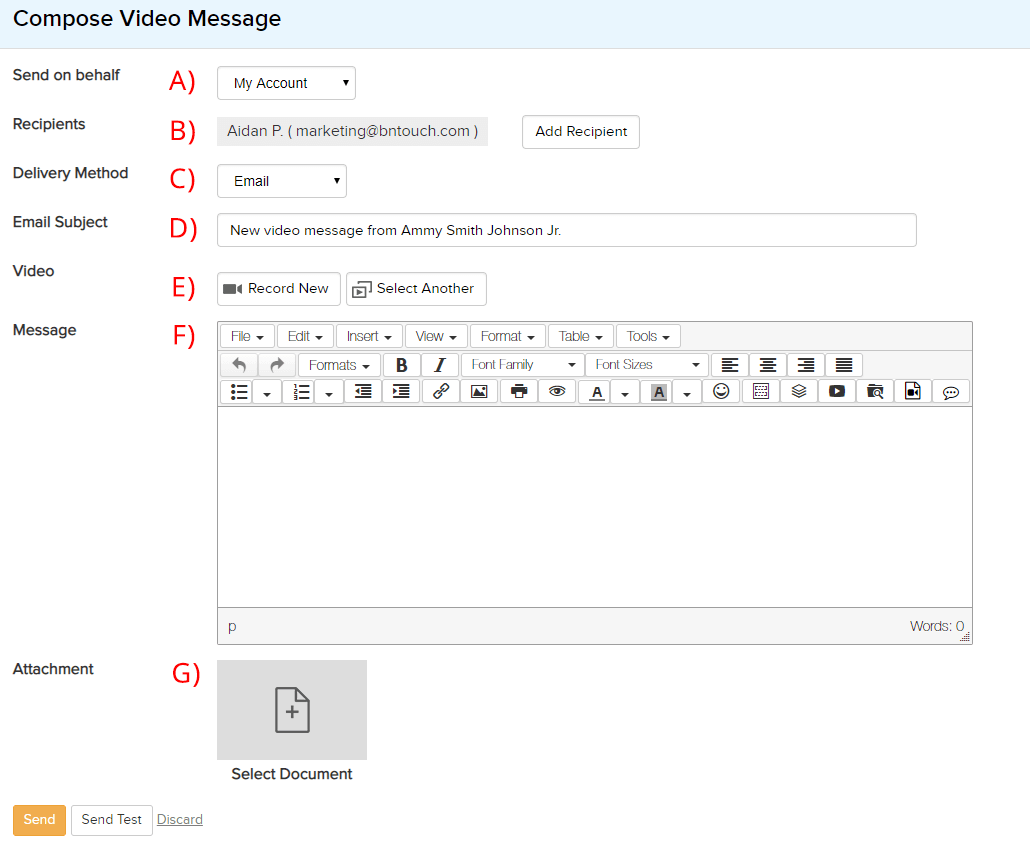
Task: Click the Select Document attachment tile
Action: click(x=292, y=710)
